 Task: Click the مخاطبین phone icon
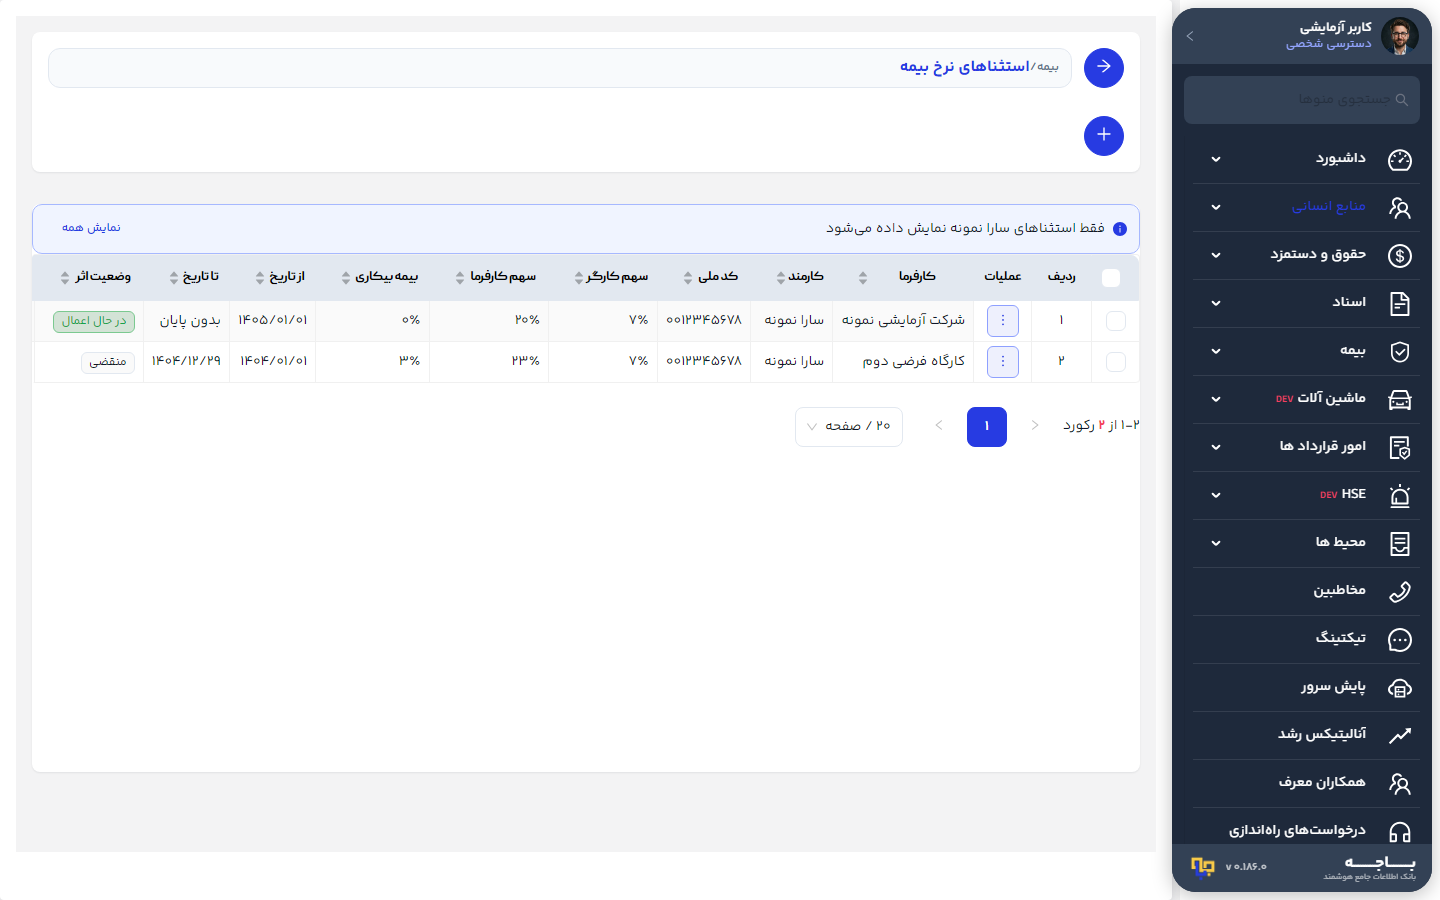[x=1400, y=592]
